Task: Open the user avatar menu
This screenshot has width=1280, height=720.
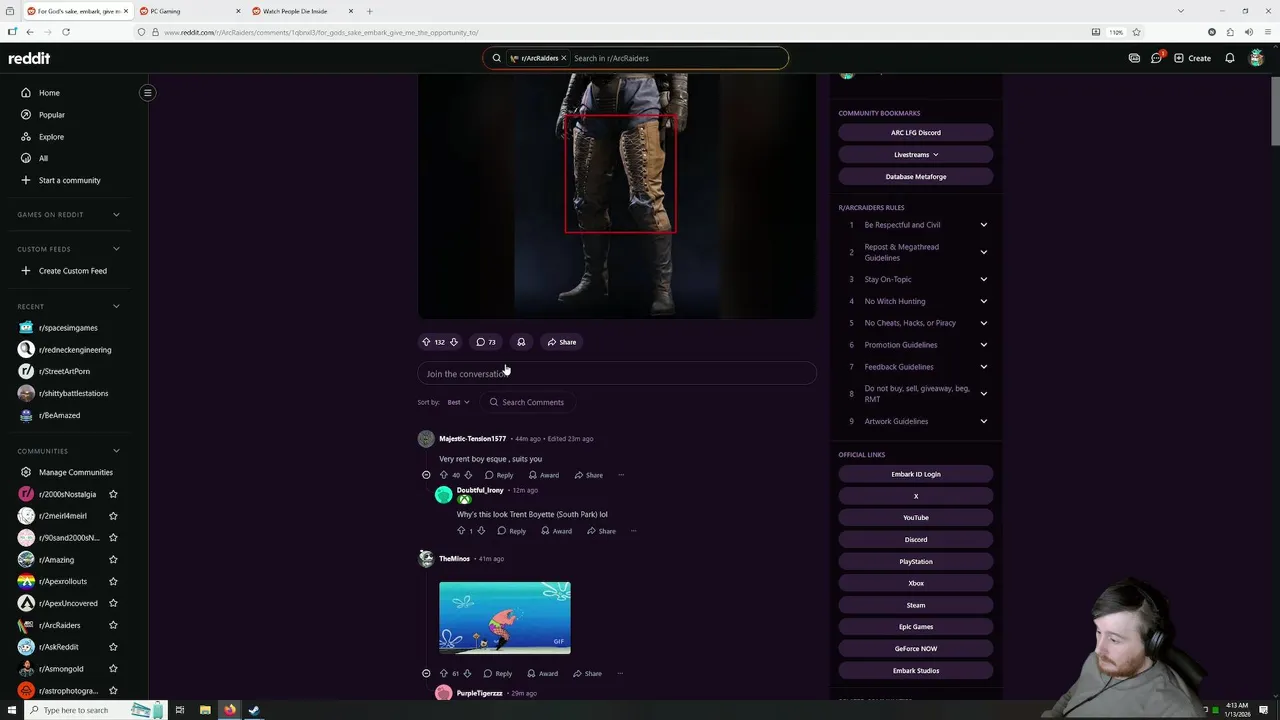Action: tap(1257, 58)
